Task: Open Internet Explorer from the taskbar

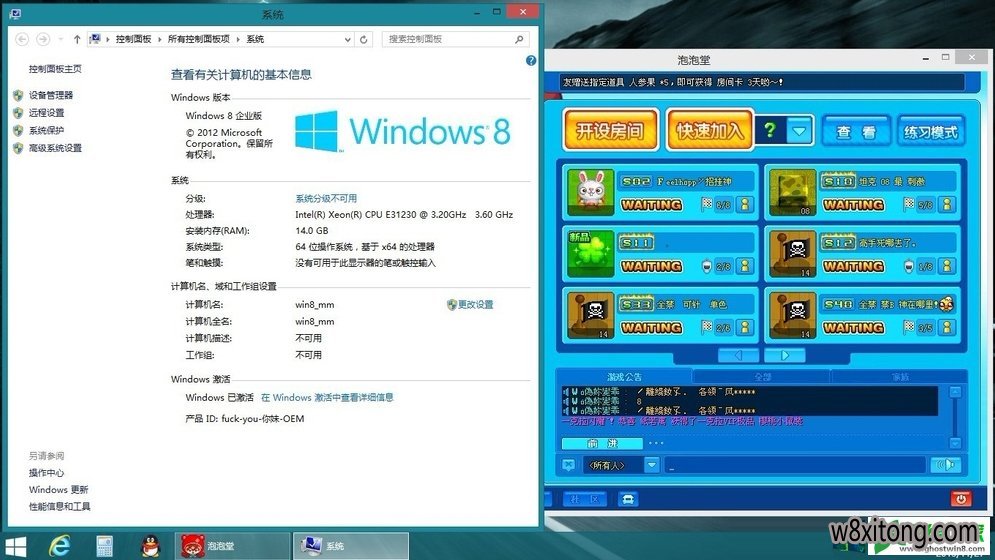Action: pyautogui.click(x=60, y=545)
